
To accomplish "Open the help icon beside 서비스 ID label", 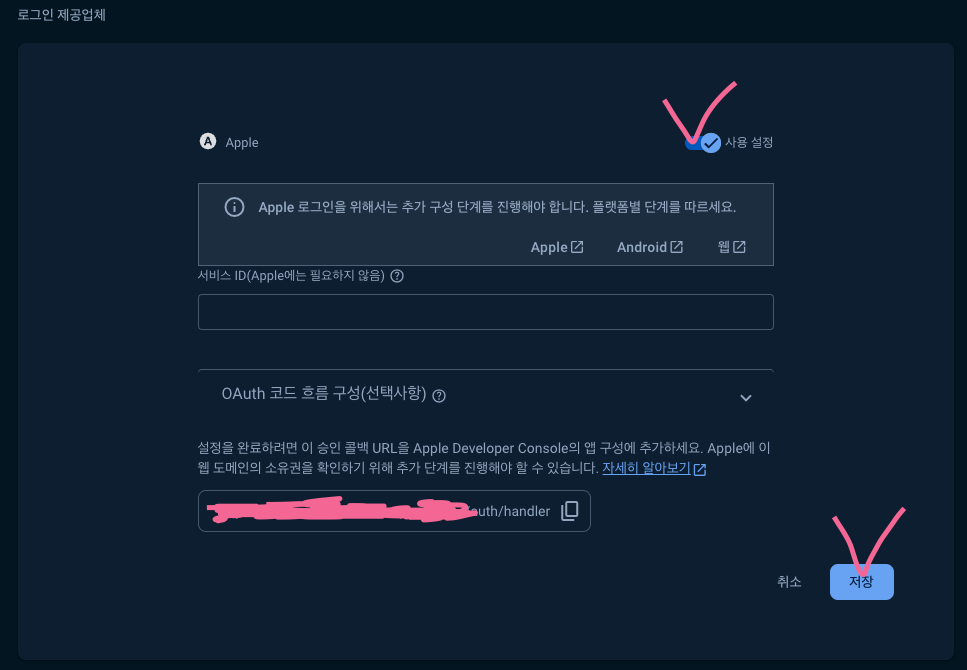I will (397, 276).
